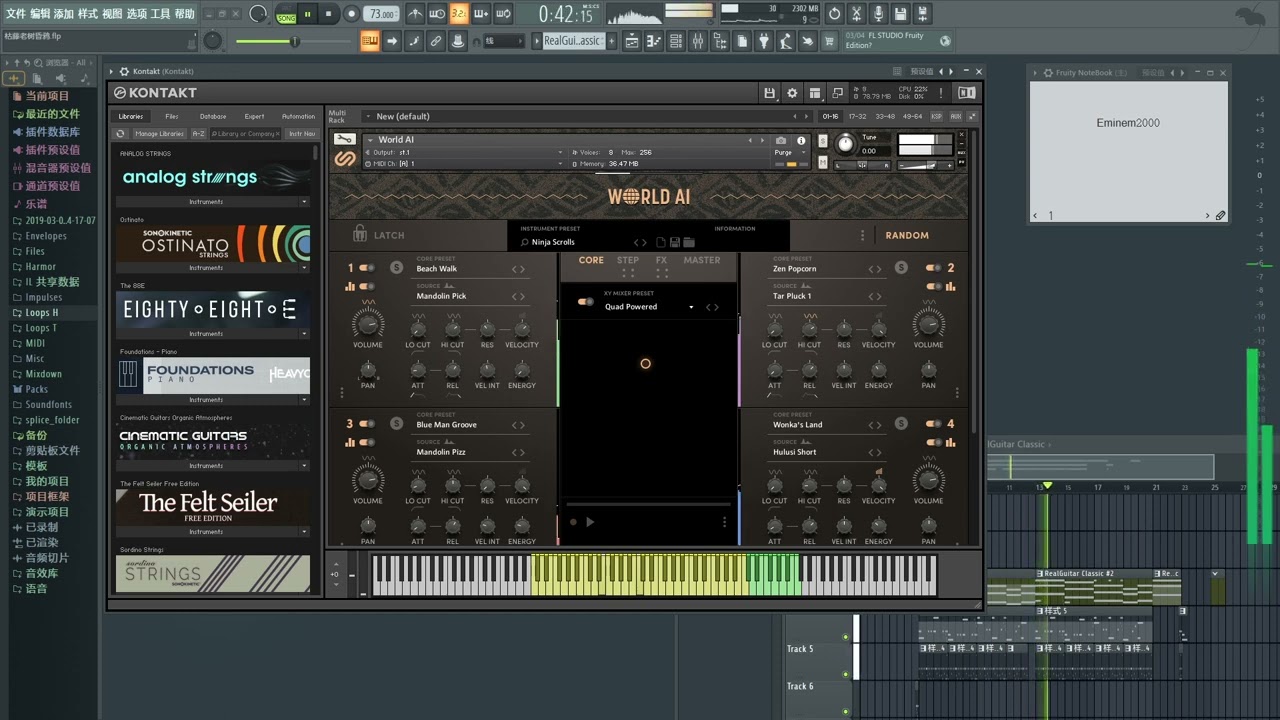The image size is (1280, 720).
Task: Click Manage Libraries button
Action: point(159,133)
